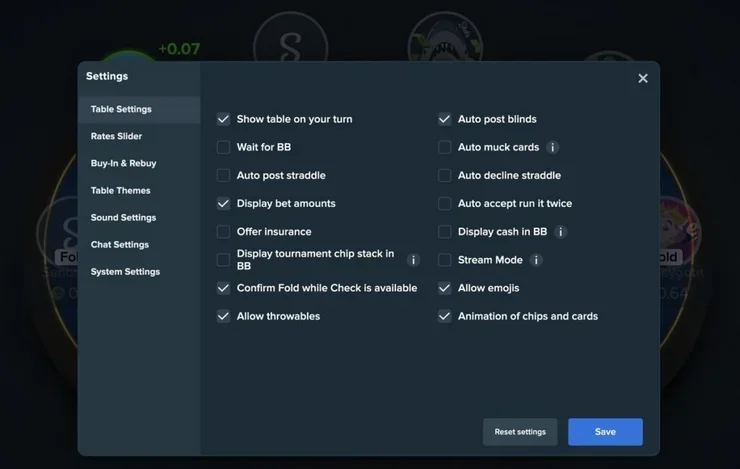Uncheck Show table on your turn
The image size is (740, 469).
pos(224,119)
